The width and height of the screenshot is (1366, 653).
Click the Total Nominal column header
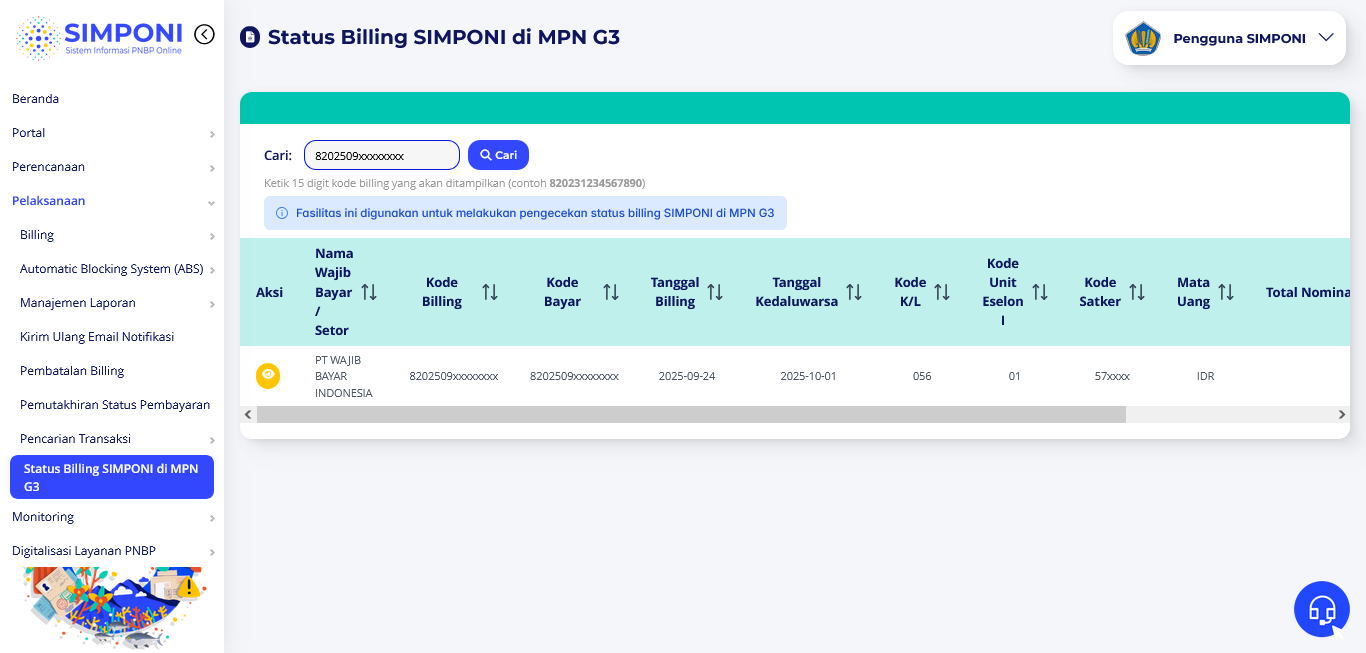pos(1307,292)
